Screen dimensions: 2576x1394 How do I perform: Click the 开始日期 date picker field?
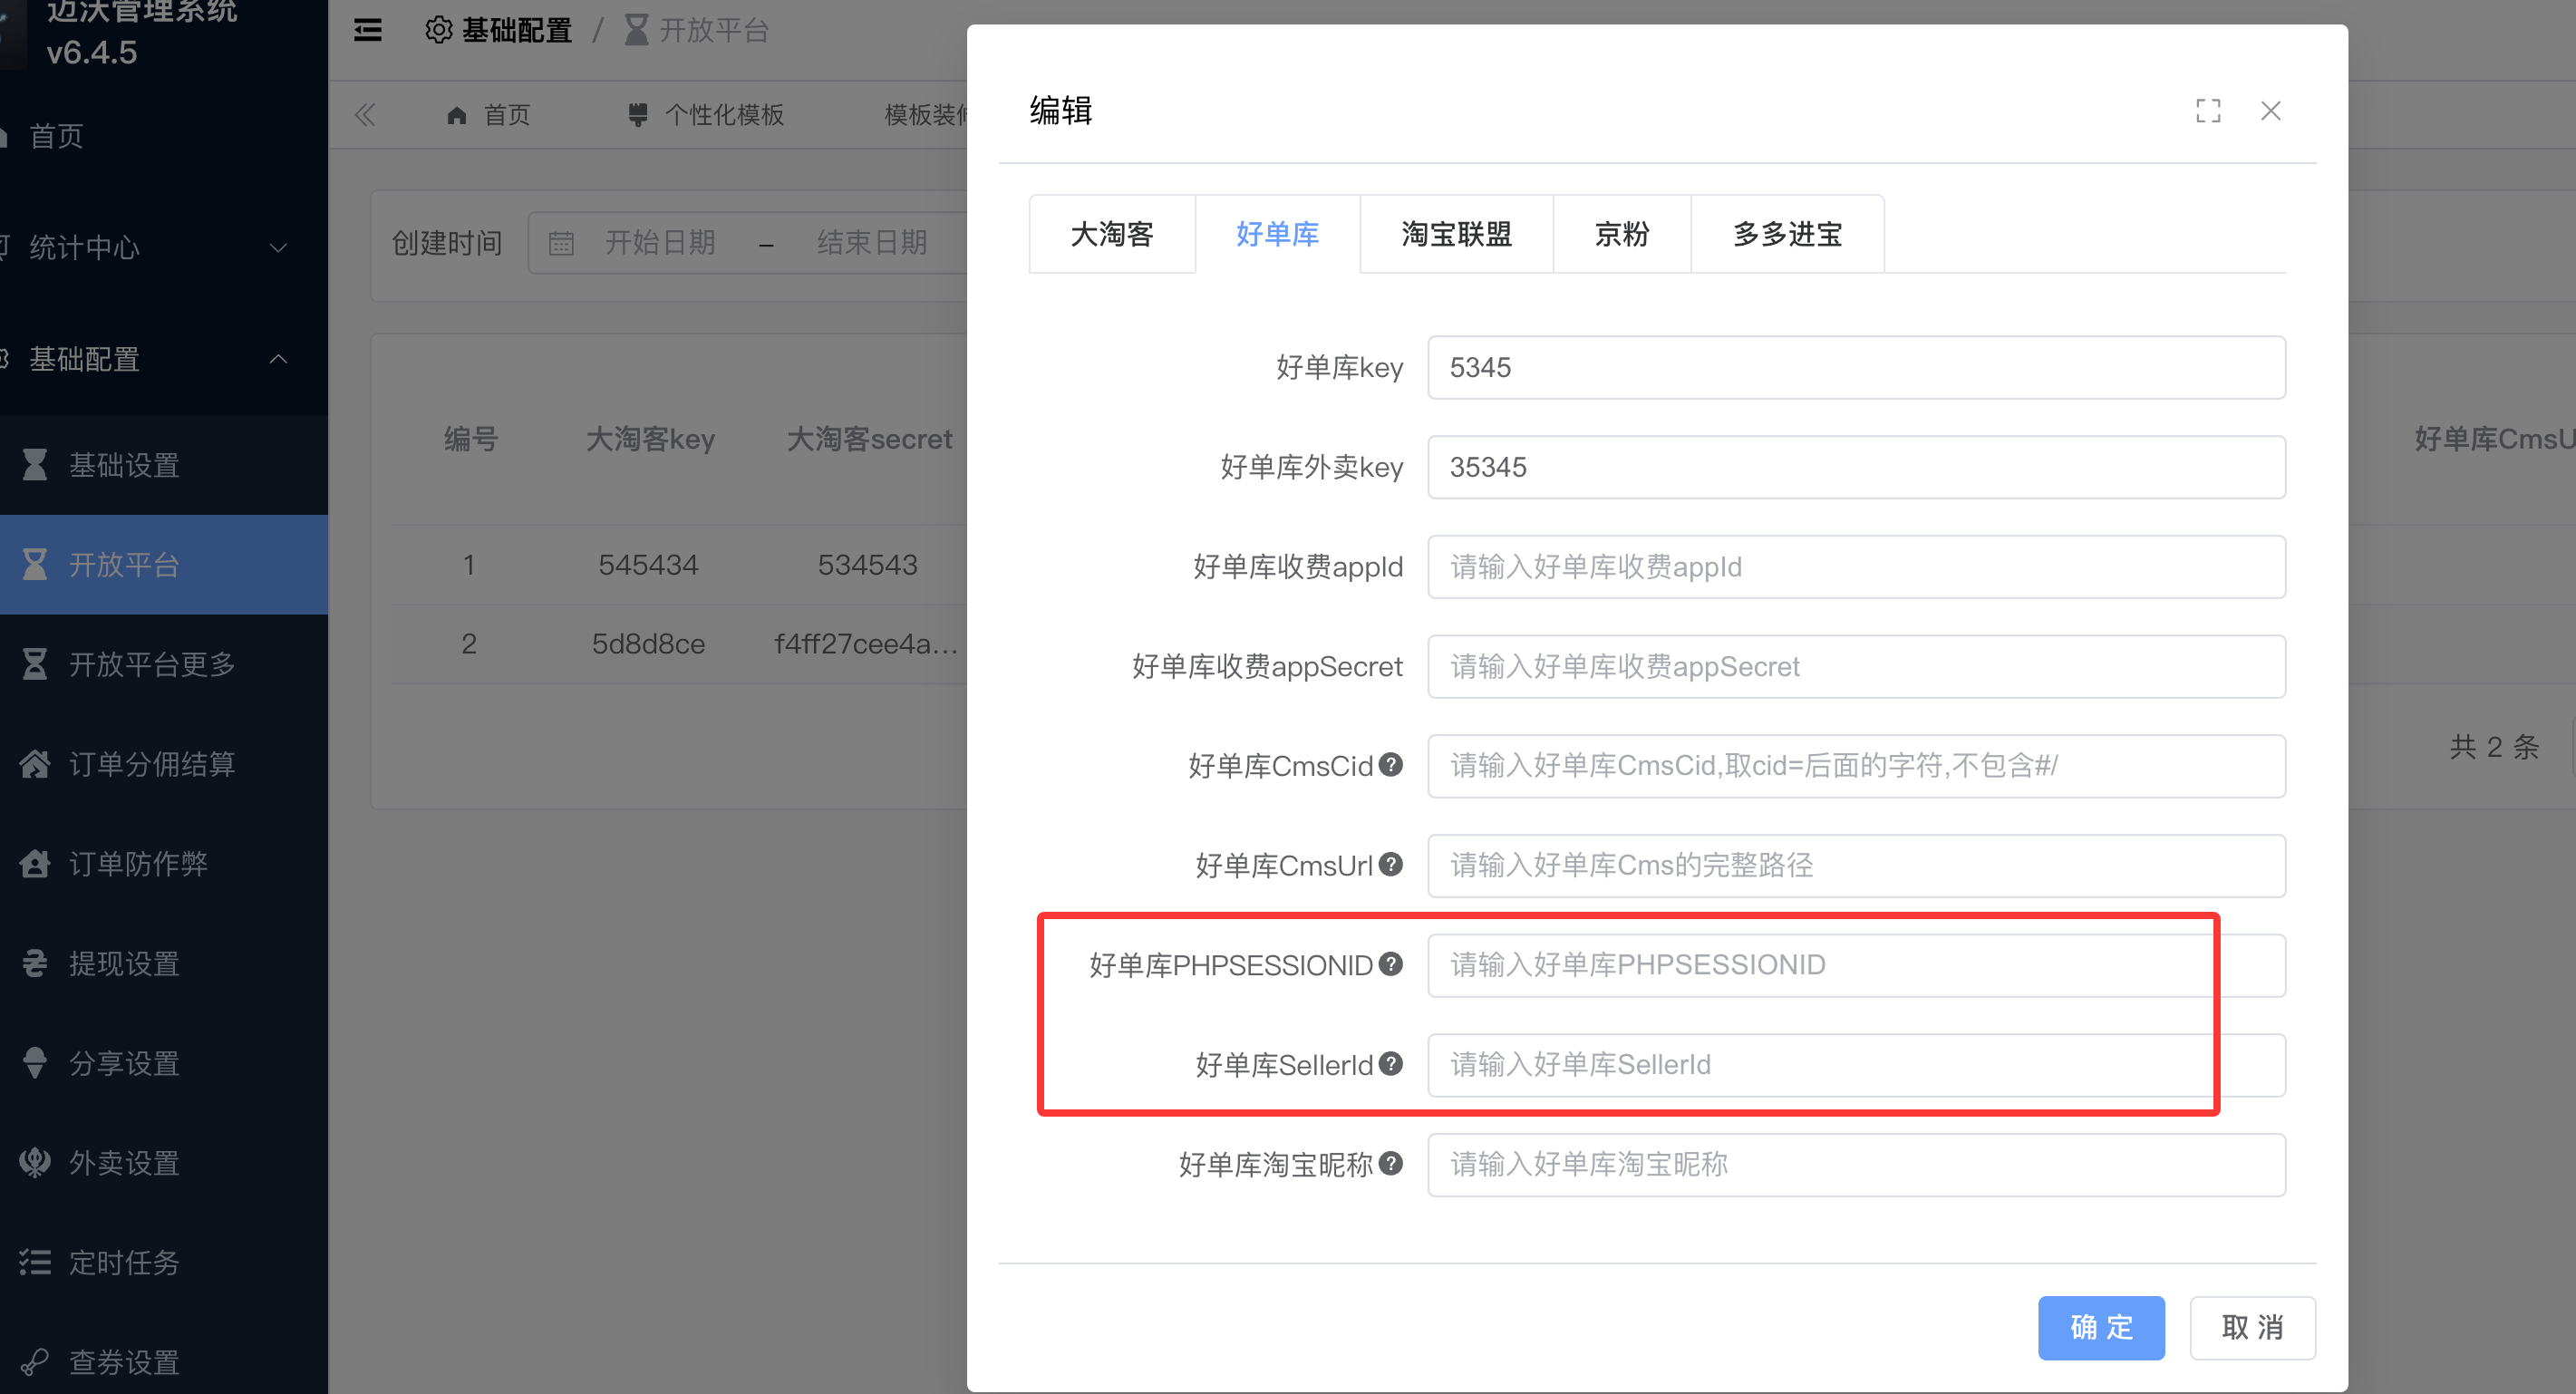pyautogui.click(x=660, y=243)
